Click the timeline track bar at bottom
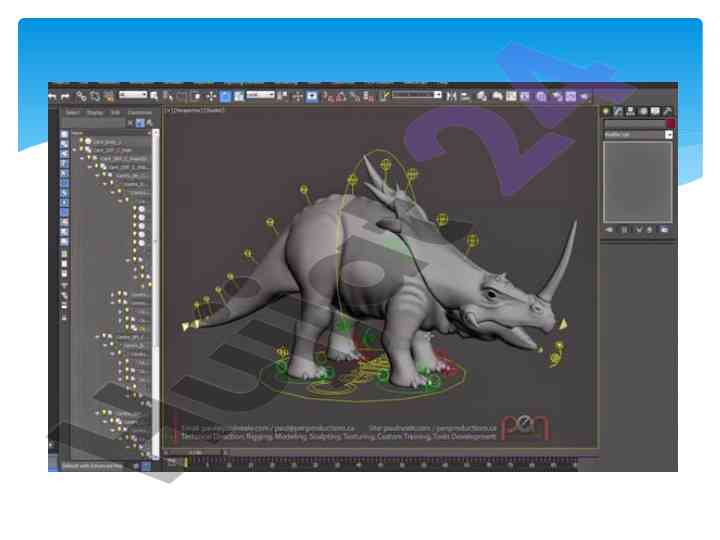720x540 pixels. [380, 463]
